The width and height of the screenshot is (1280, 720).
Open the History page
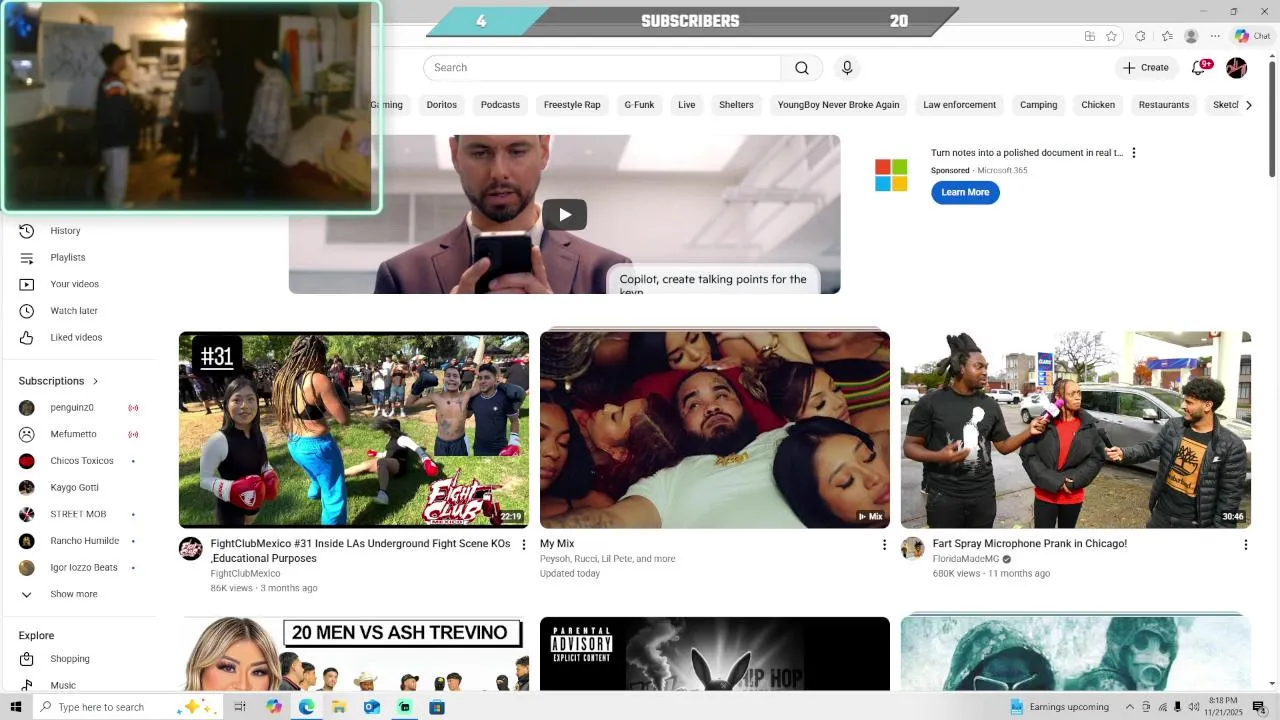pos(65,231)
